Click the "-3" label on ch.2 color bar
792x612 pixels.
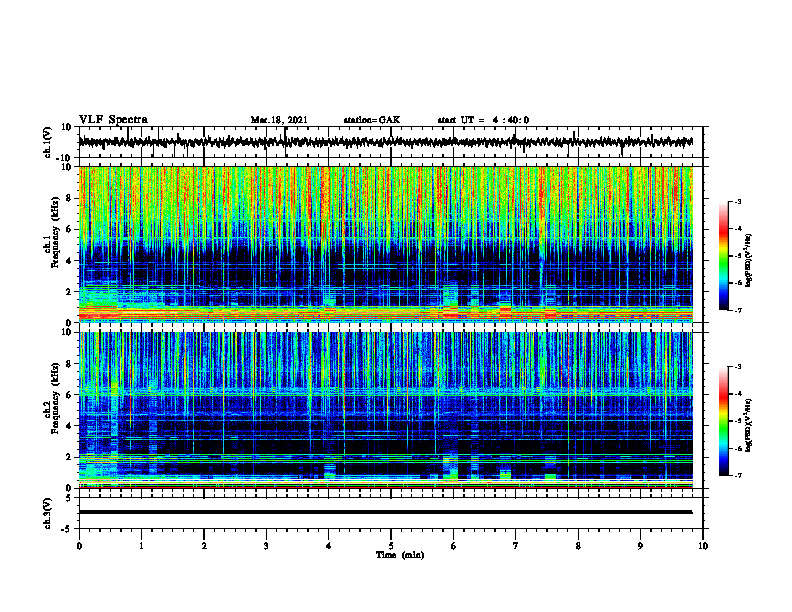pos(738,367)
